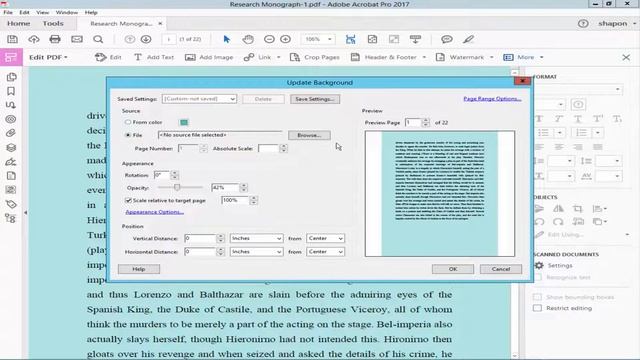Click the add comment speech bubble icon
Image resolution: width=640 pixels, height=360 pixels.
tap(447, 39)
